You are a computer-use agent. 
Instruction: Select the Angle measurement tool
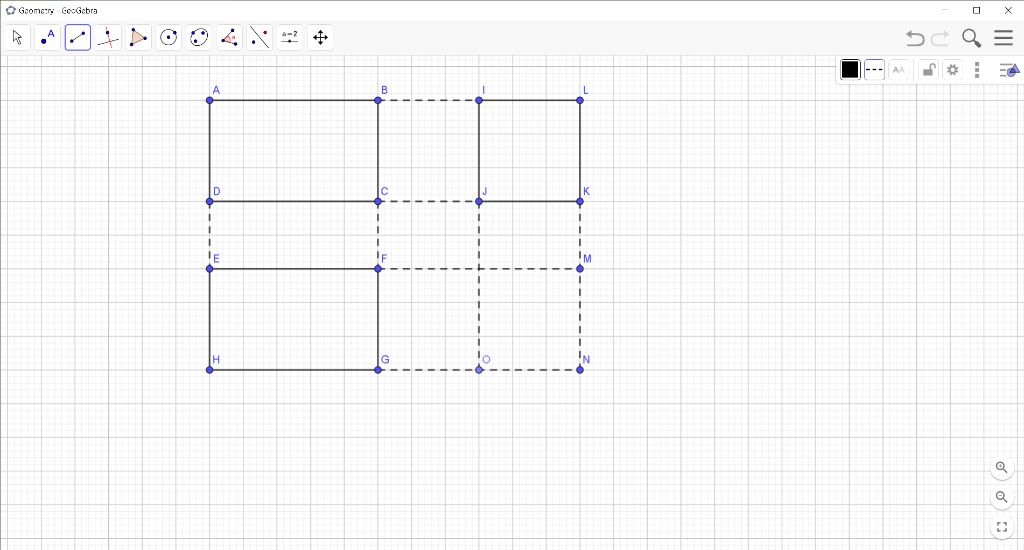(229, 37)
